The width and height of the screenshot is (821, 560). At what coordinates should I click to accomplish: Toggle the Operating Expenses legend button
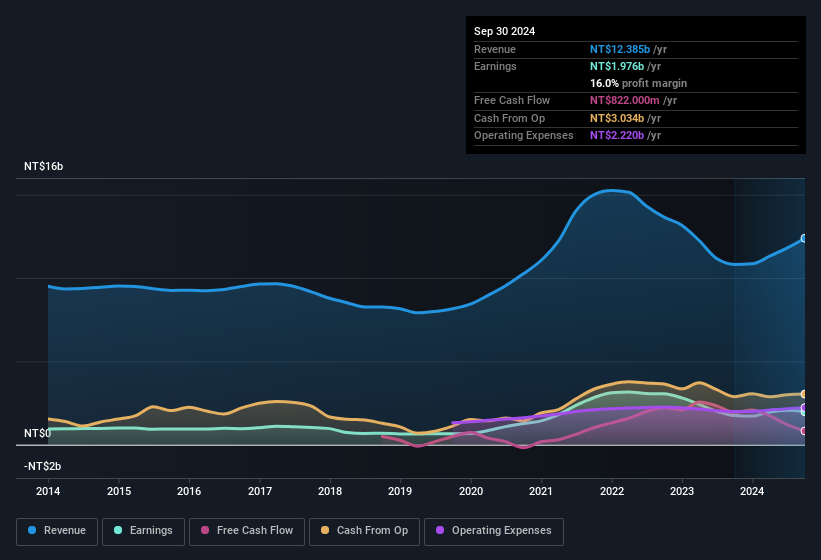[494, 531]
